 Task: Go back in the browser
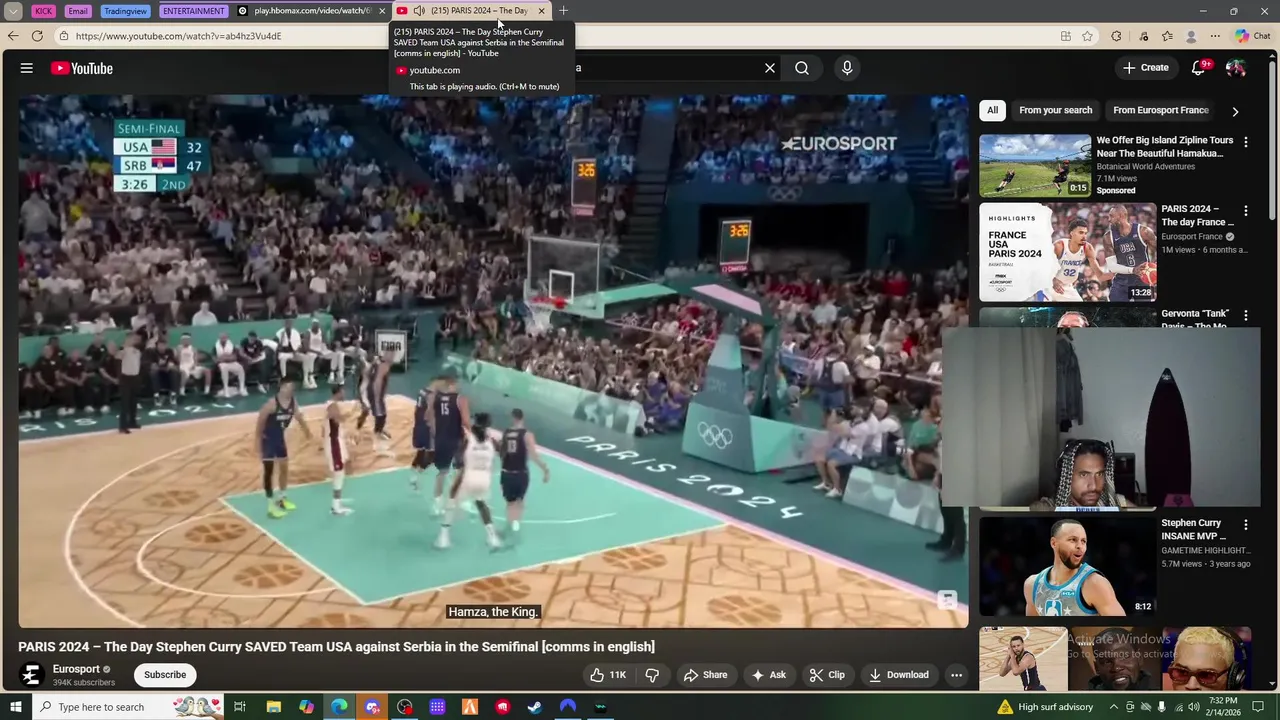[12, 36]
